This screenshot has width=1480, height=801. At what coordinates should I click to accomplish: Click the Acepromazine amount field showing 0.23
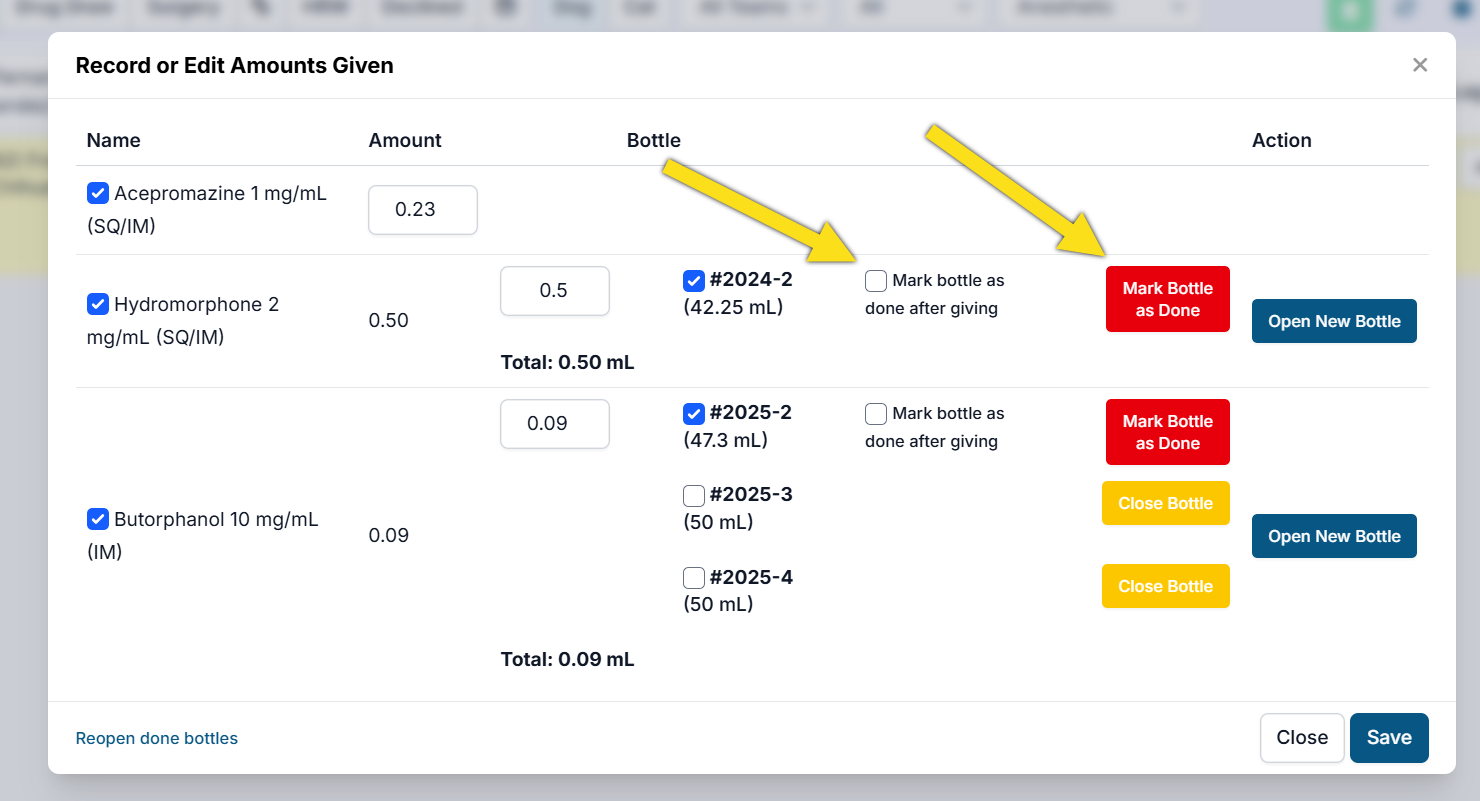pyautogui.click(x=422, y=210)
